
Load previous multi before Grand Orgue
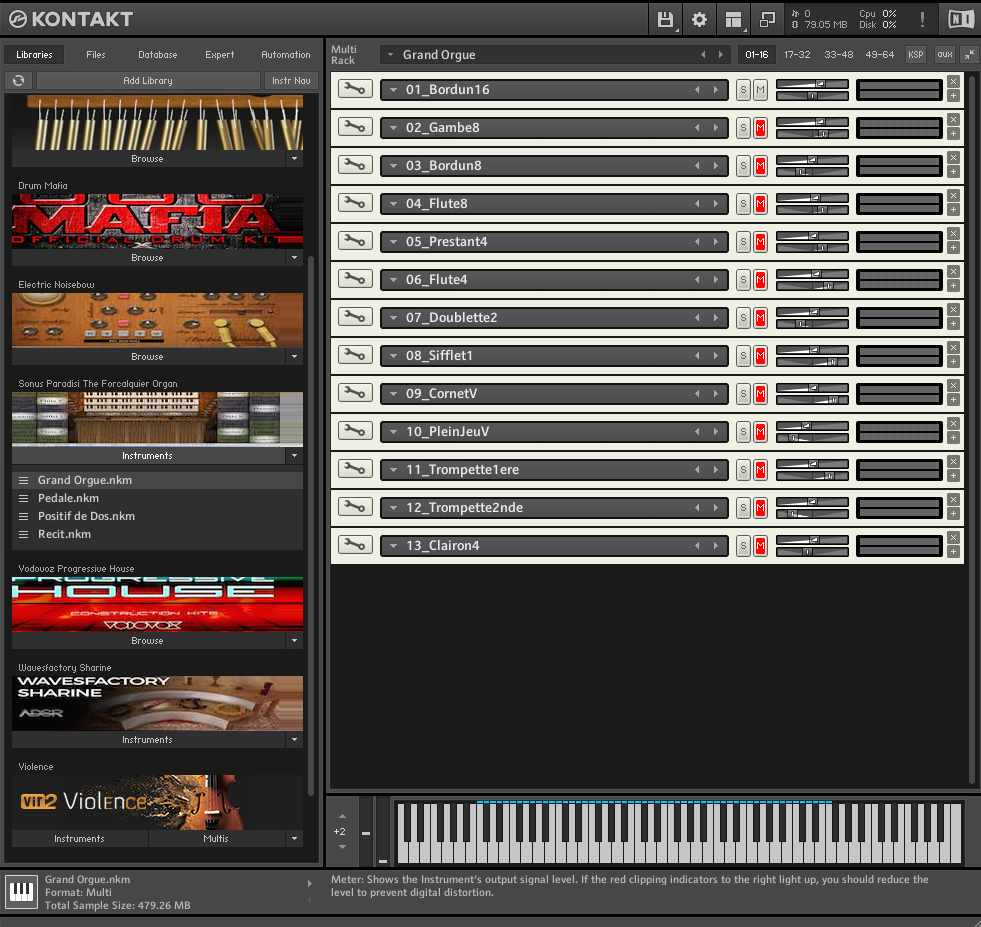pos(703,54)
